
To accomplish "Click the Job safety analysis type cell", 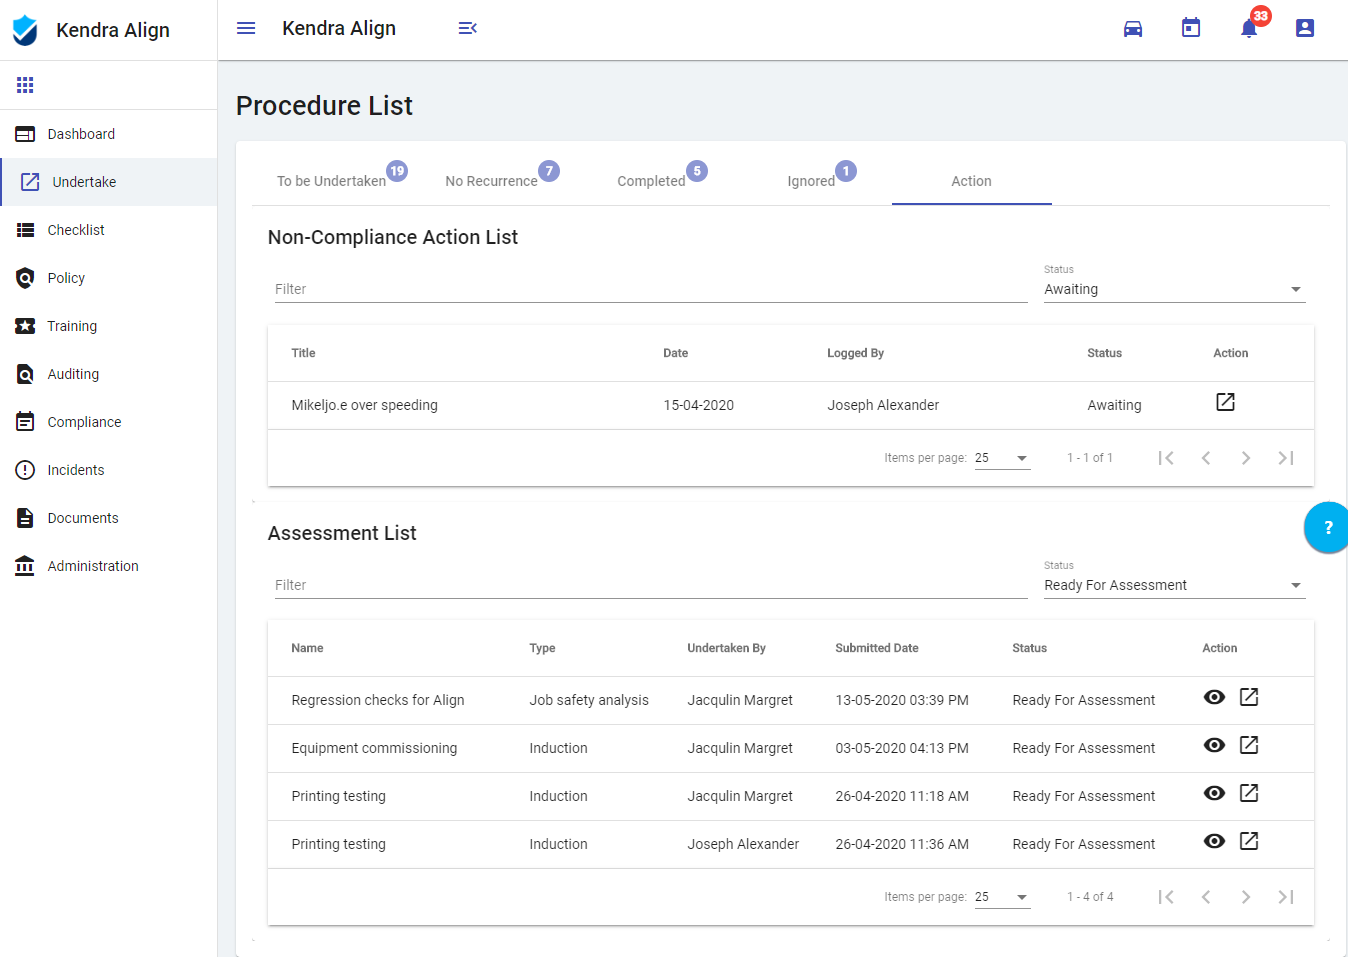I will point(589,700).
